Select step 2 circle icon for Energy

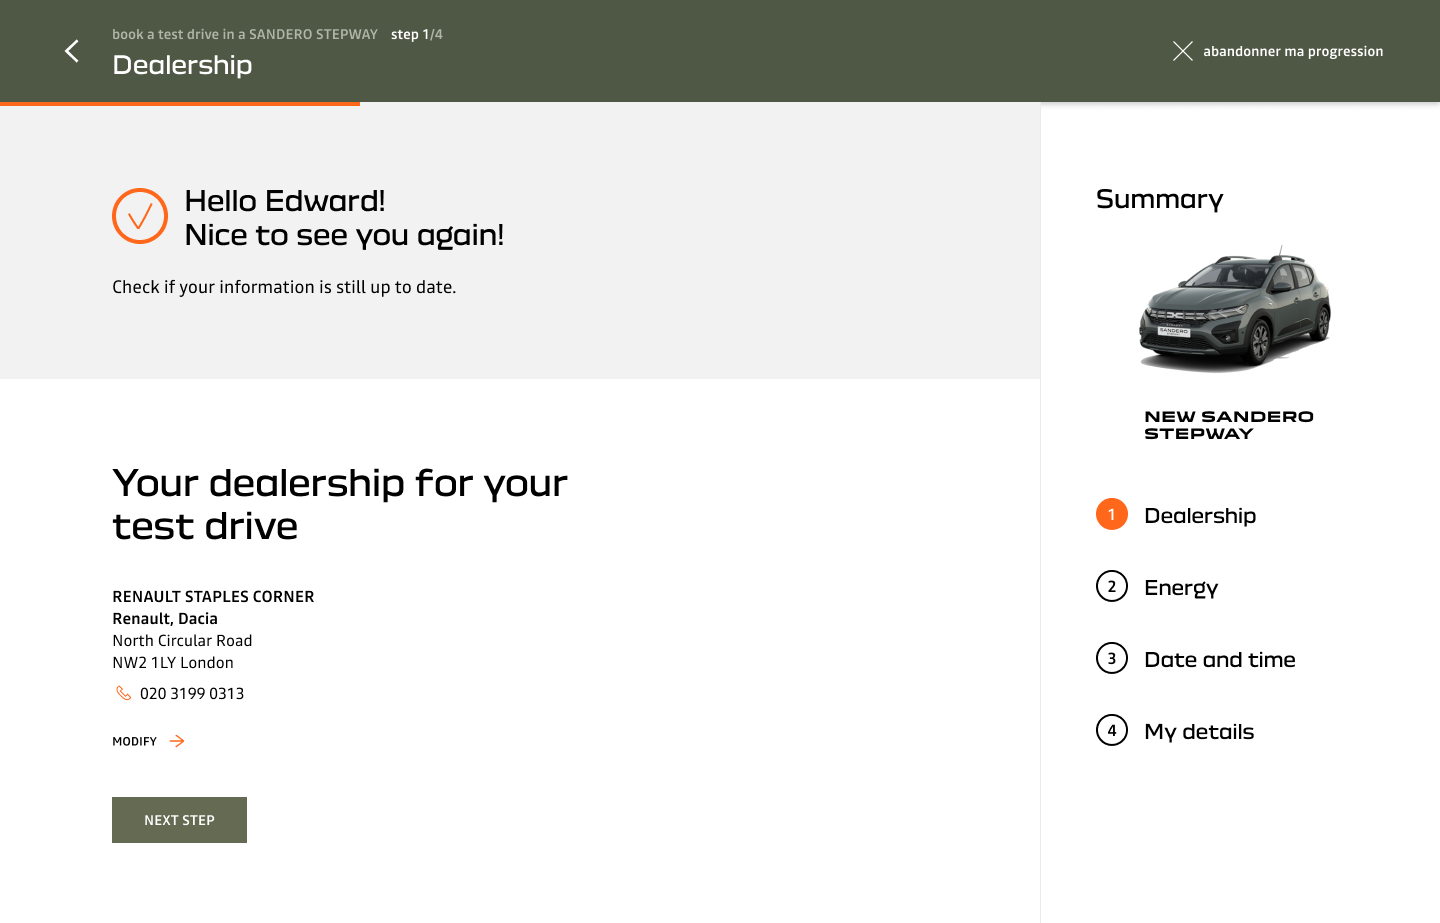pos(1112,586)
